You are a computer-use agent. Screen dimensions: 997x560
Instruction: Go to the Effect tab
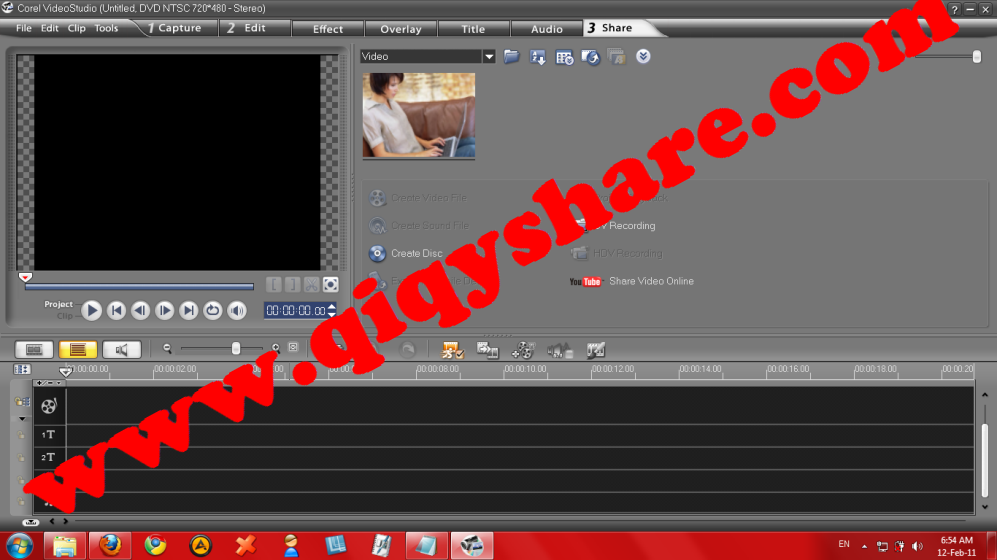327,29
